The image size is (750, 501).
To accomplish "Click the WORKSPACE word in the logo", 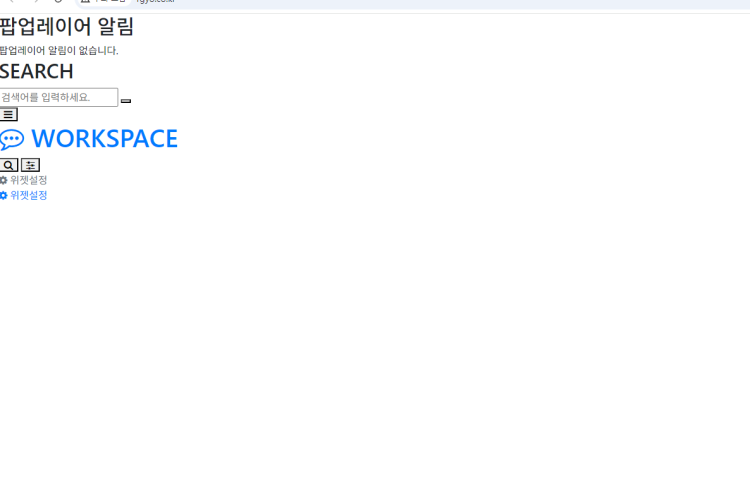I will pos(105,139).
